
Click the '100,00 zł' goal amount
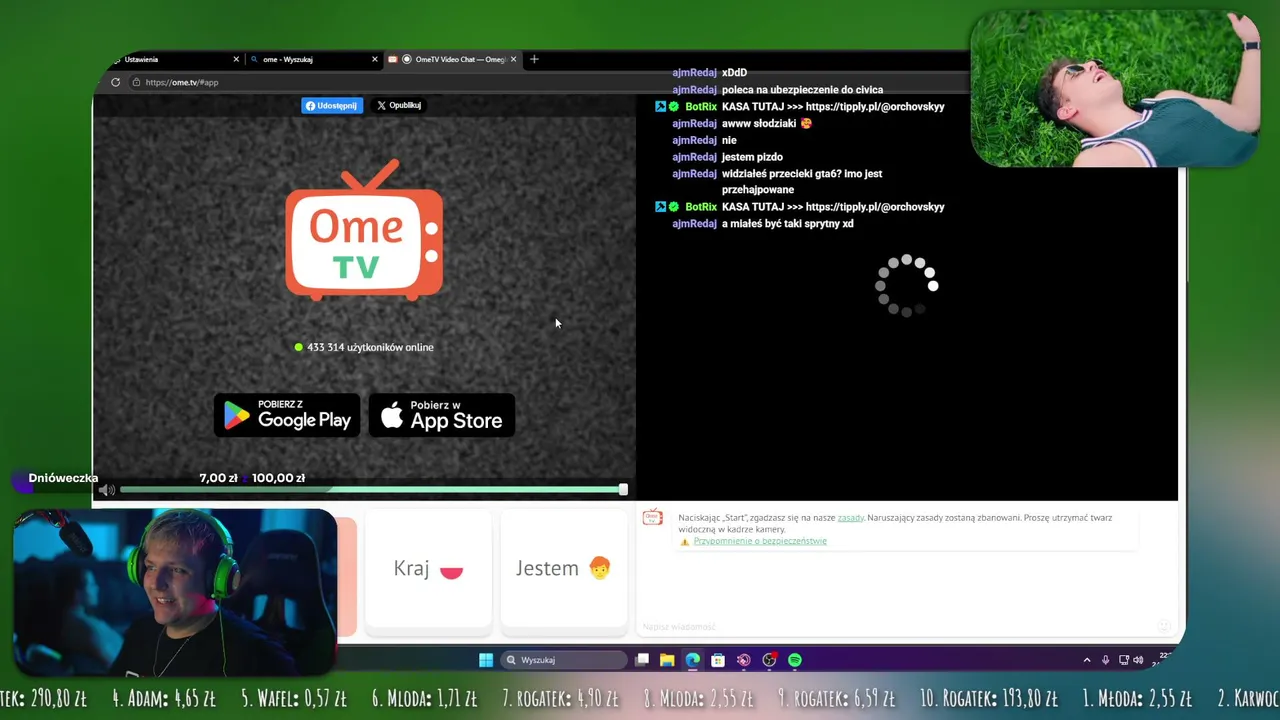[278, 478]
